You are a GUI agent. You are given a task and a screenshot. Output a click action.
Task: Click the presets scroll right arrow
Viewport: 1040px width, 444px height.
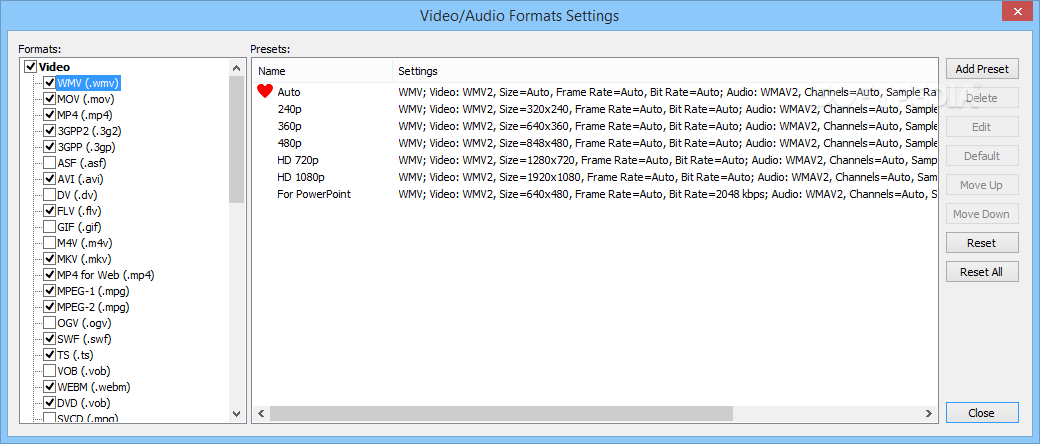tap(930, 413)
